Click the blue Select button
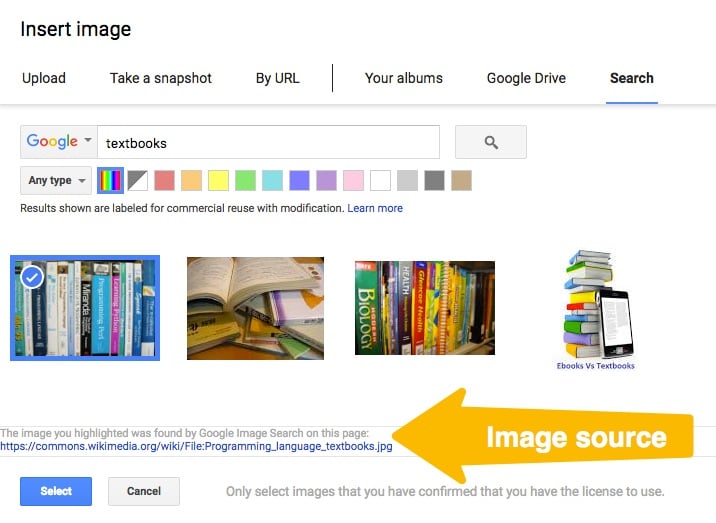 56,491
